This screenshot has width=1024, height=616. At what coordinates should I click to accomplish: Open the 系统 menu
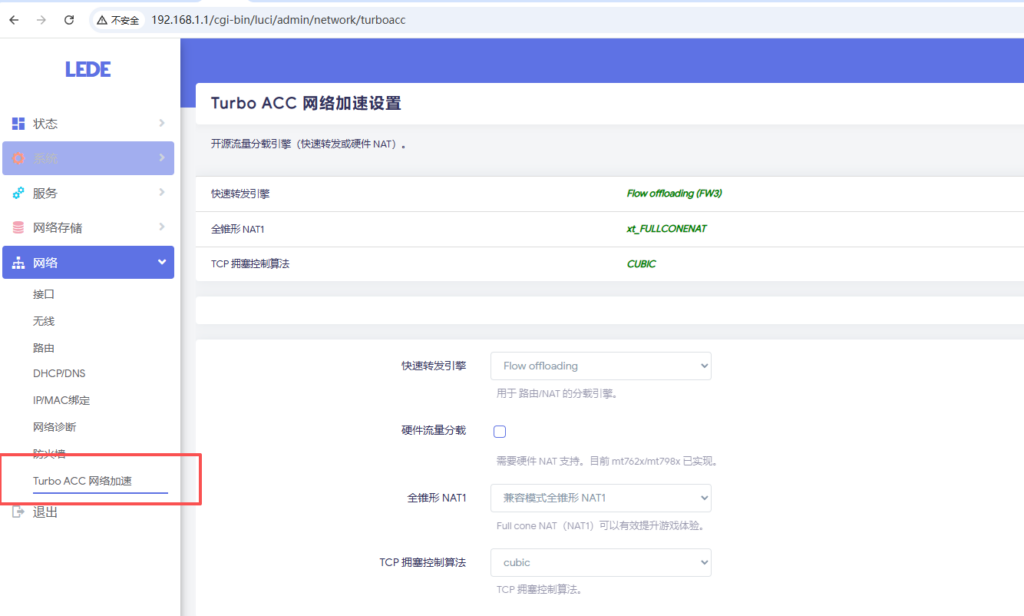(x=88, y=158)
